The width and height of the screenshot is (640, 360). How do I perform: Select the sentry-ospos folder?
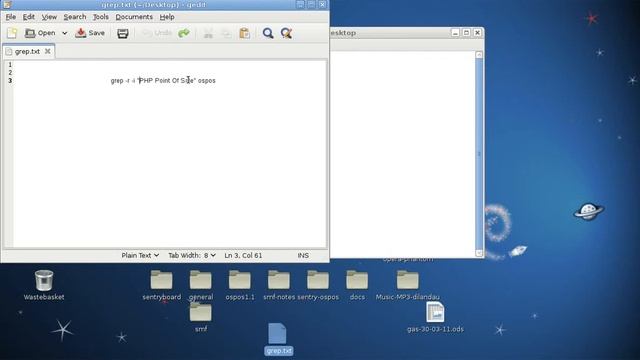point(318,285)
